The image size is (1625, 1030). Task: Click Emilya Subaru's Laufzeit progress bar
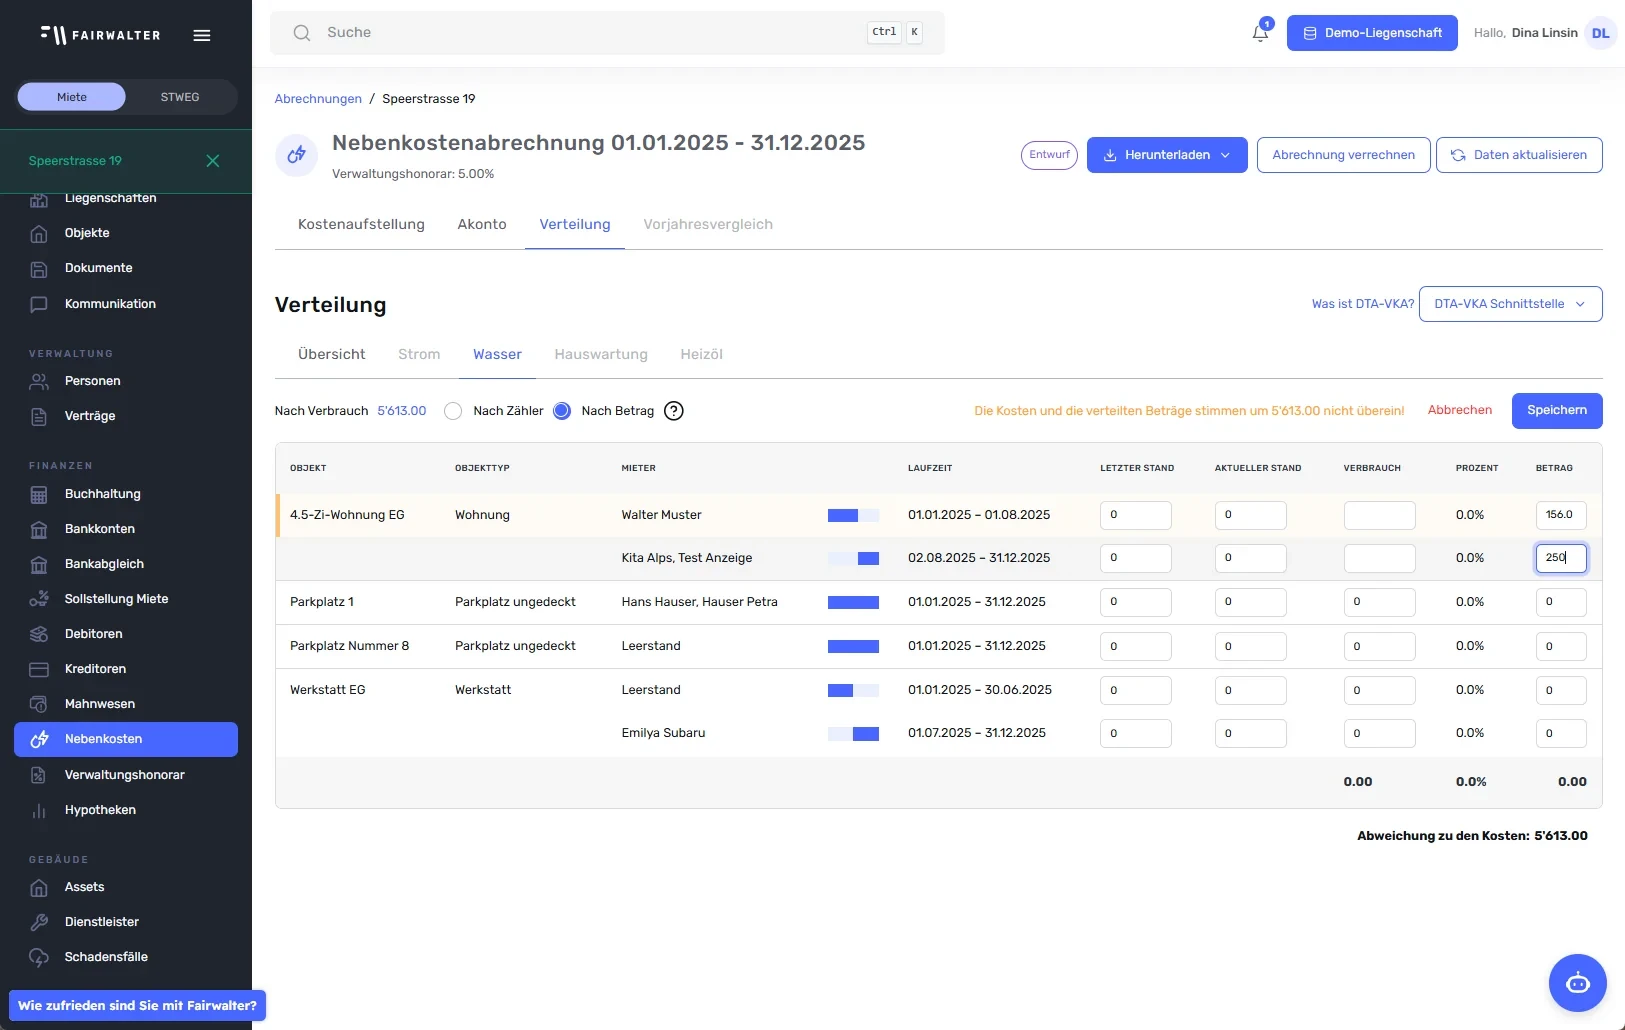(853, 734)
